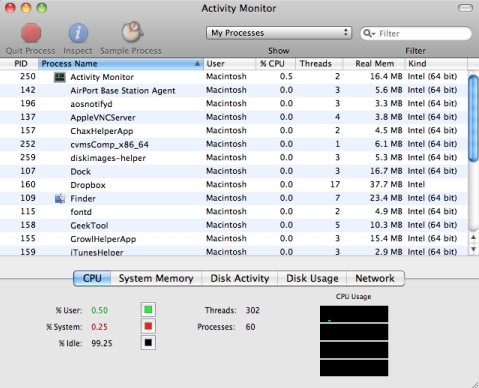Click the window resize grip corner

tap(475, 384)
